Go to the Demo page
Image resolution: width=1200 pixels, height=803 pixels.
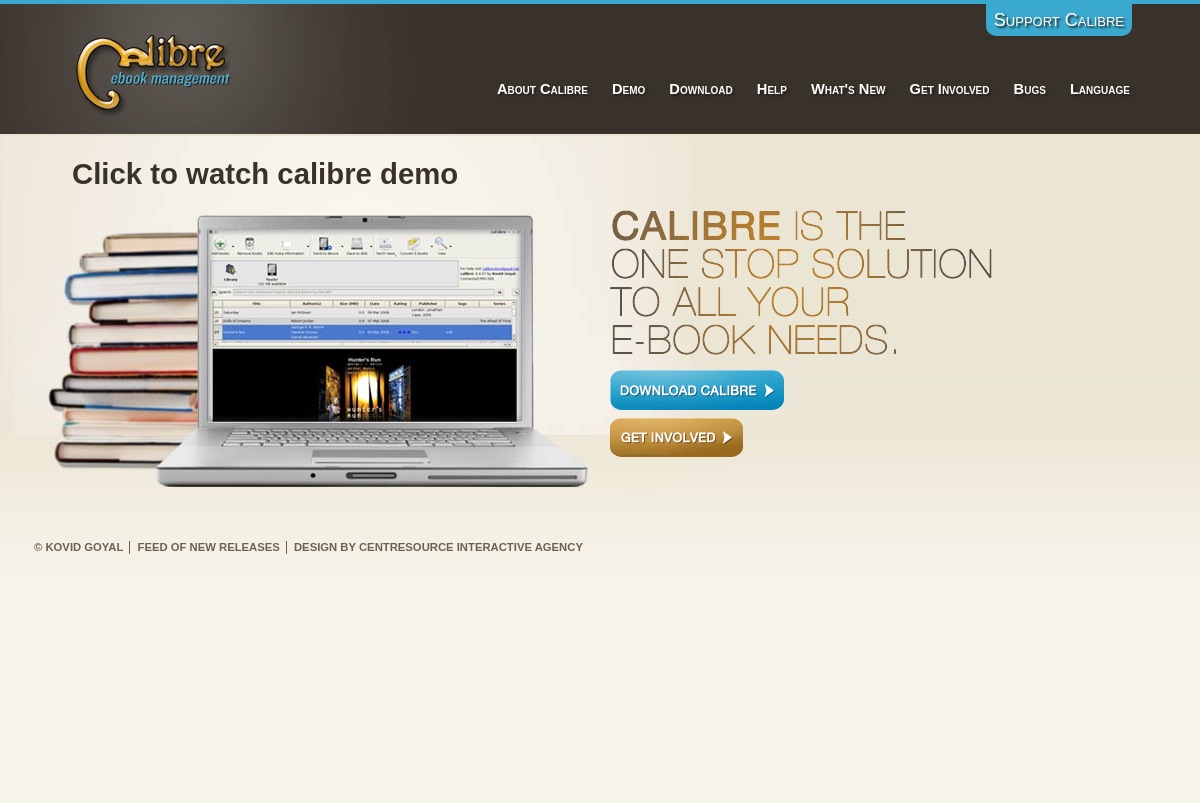coord(628,89)
